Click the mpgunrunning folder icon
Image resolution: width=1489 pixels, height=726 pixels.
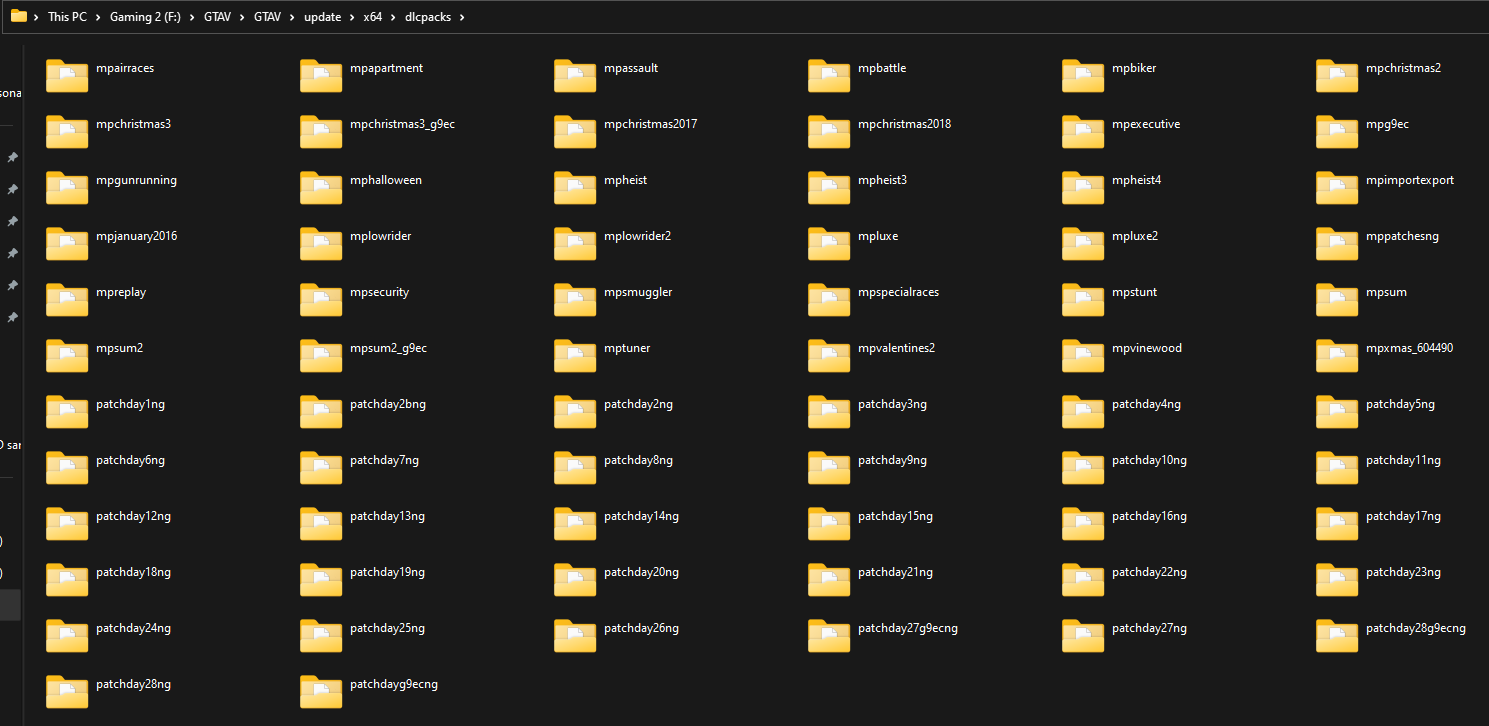coord(67,187)
